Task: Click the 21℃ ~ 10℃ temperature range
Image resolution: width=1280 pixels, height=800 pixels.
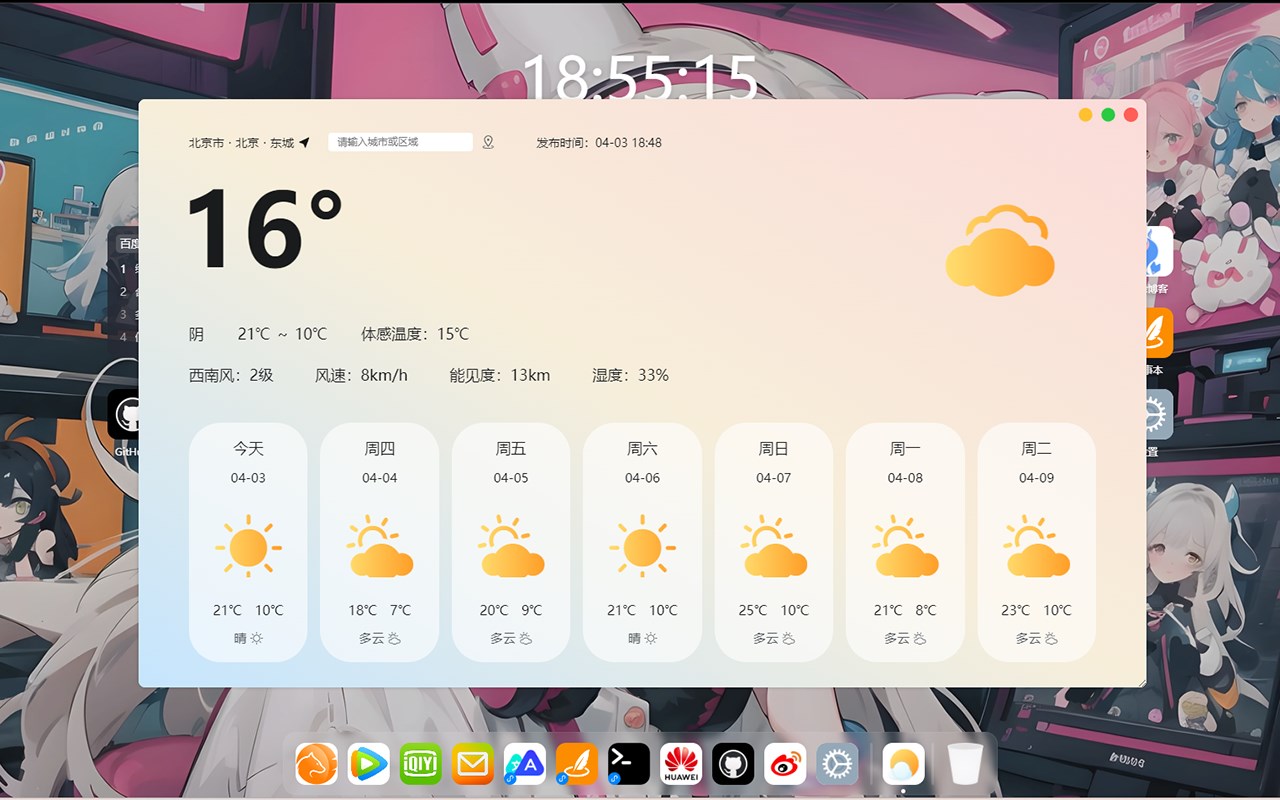Action: (282, 334)
